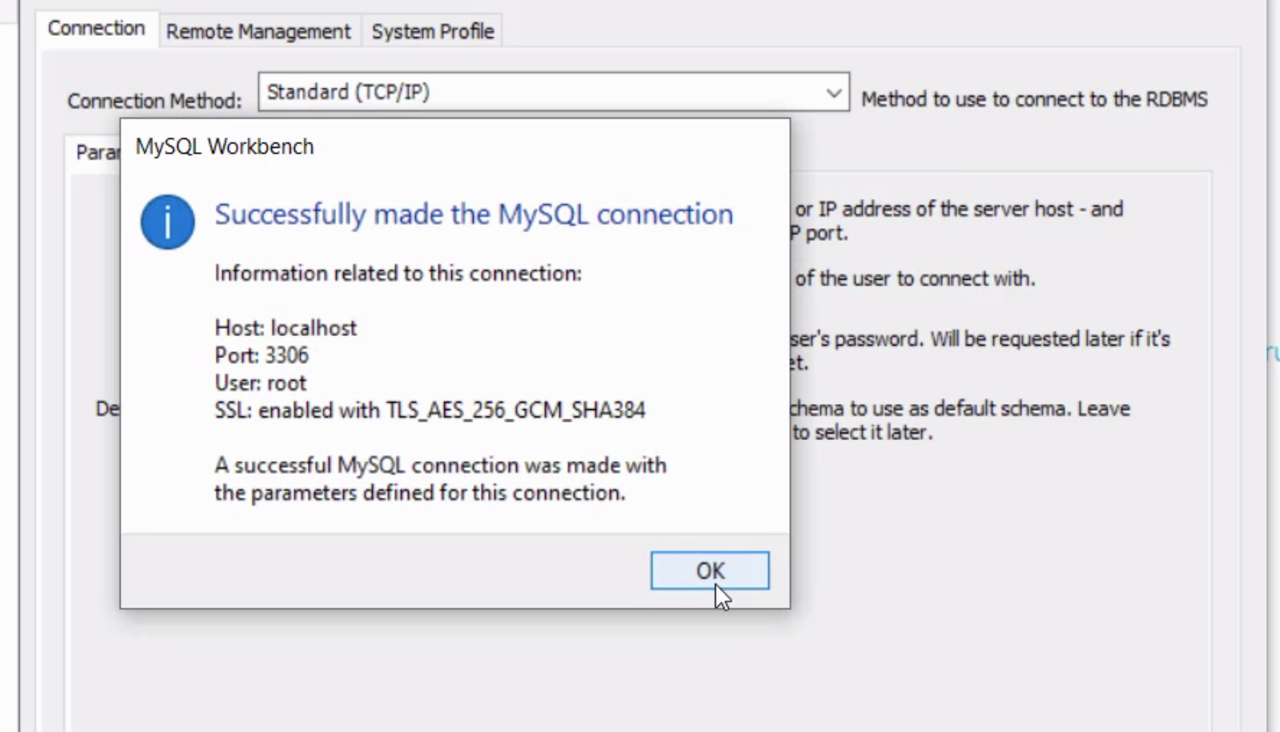Viewport: 1280px width, 732px height.
Task: Click the 'A successful MySQL connection' paragraph
Action: pyautogui.click(x=440, y=479)
